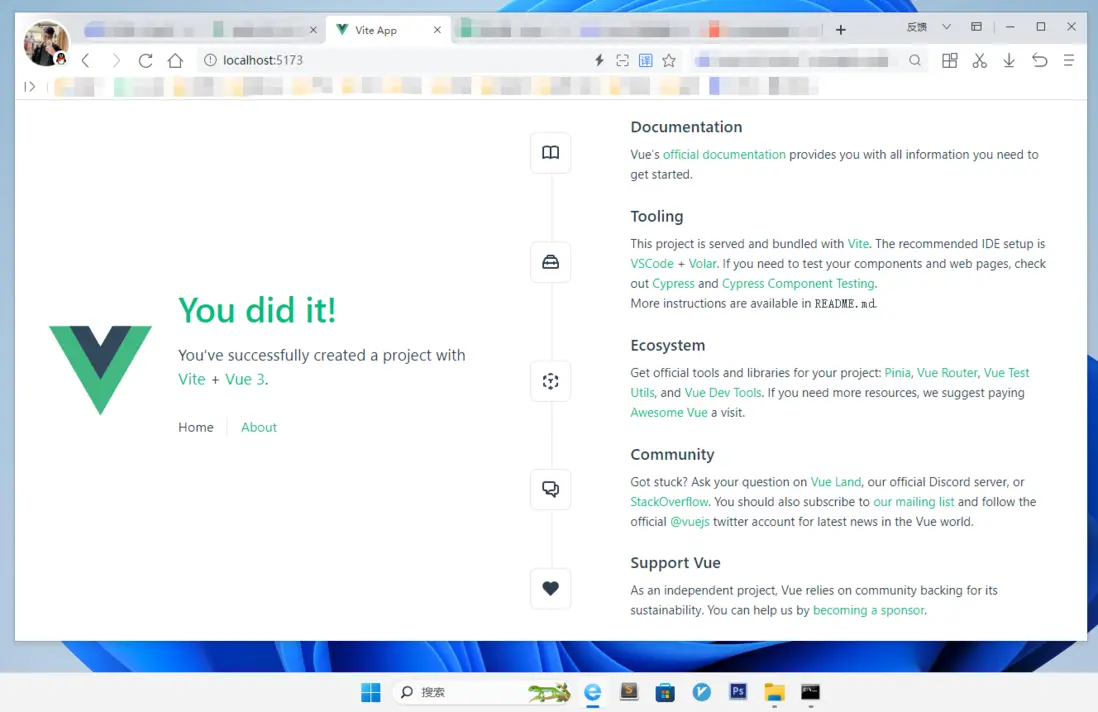The image size is (1098, 712).
Task: Open the Vue Land link
Action: pyautogui.click(x=835, y=482)
